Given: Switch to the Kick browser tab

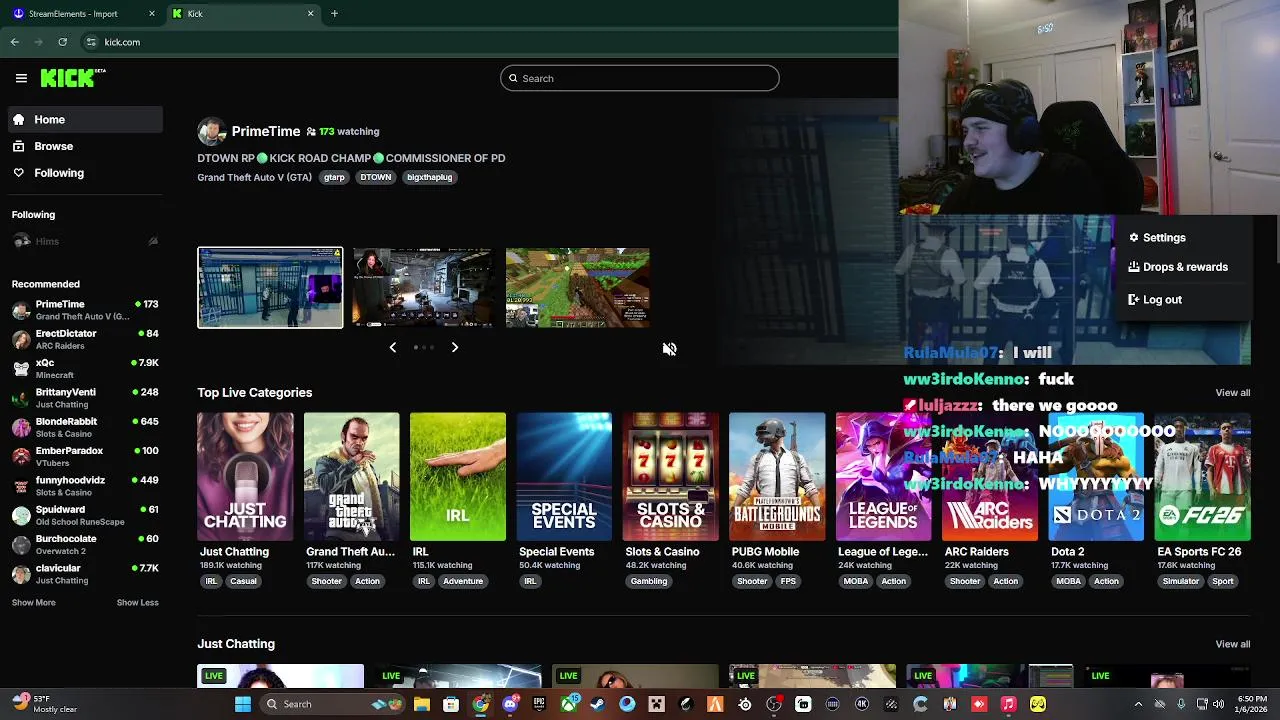Looking at the screenshot, I should click(x=243, y=14).
